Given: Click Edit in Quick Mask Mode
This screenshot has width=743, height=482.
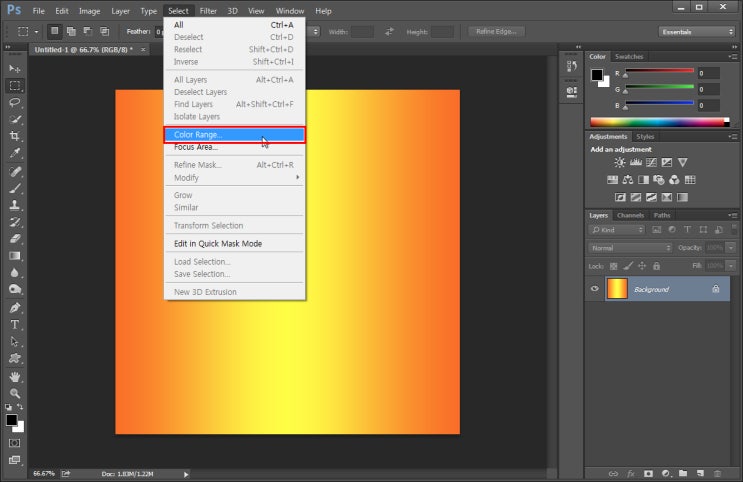Looking at the screenshot, I should pos(235,244).
